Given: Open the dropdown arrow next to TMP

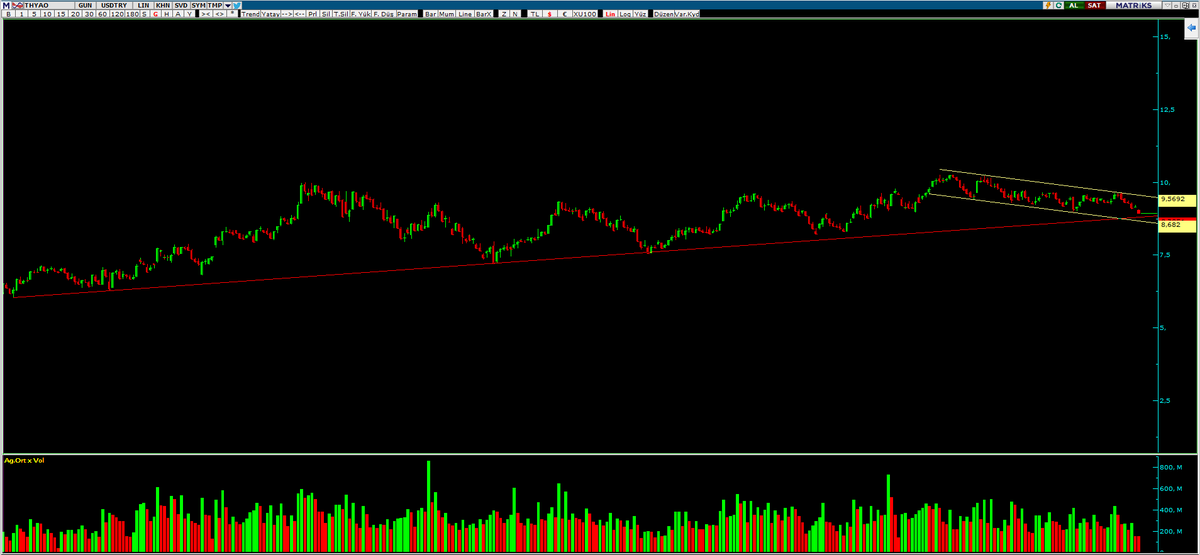Looking at the screenshot, I should (228, 5).
